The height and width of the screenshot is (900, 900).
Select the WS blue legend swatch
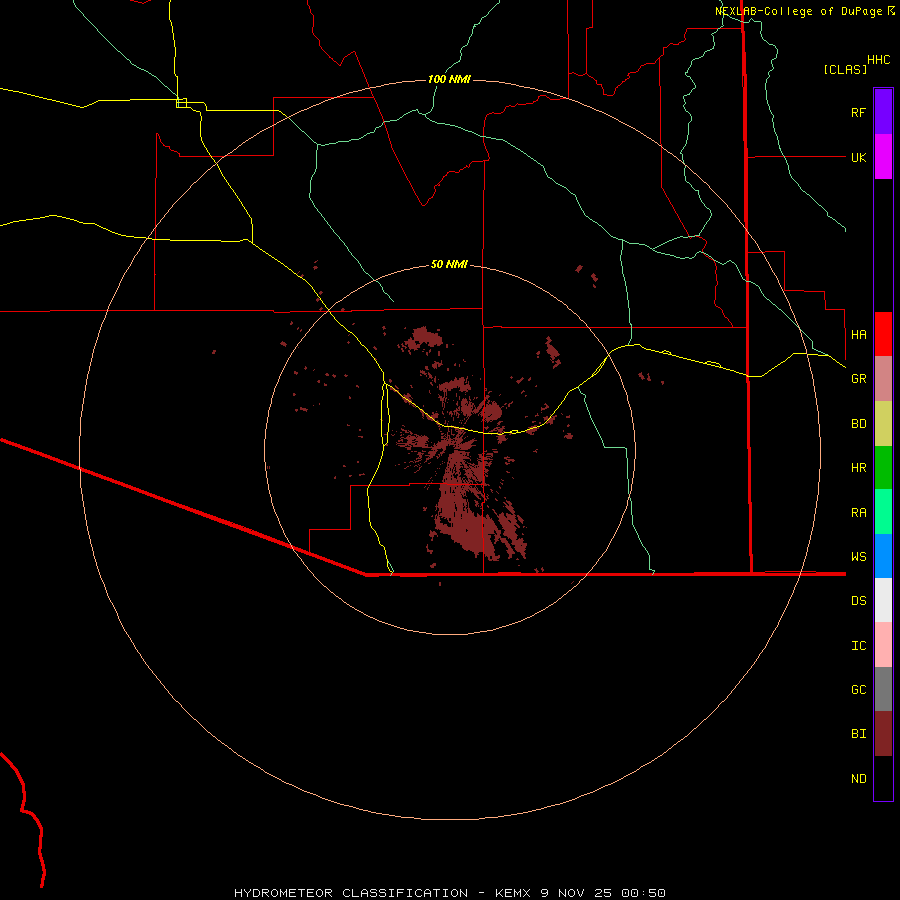click(x=883, y=556)
